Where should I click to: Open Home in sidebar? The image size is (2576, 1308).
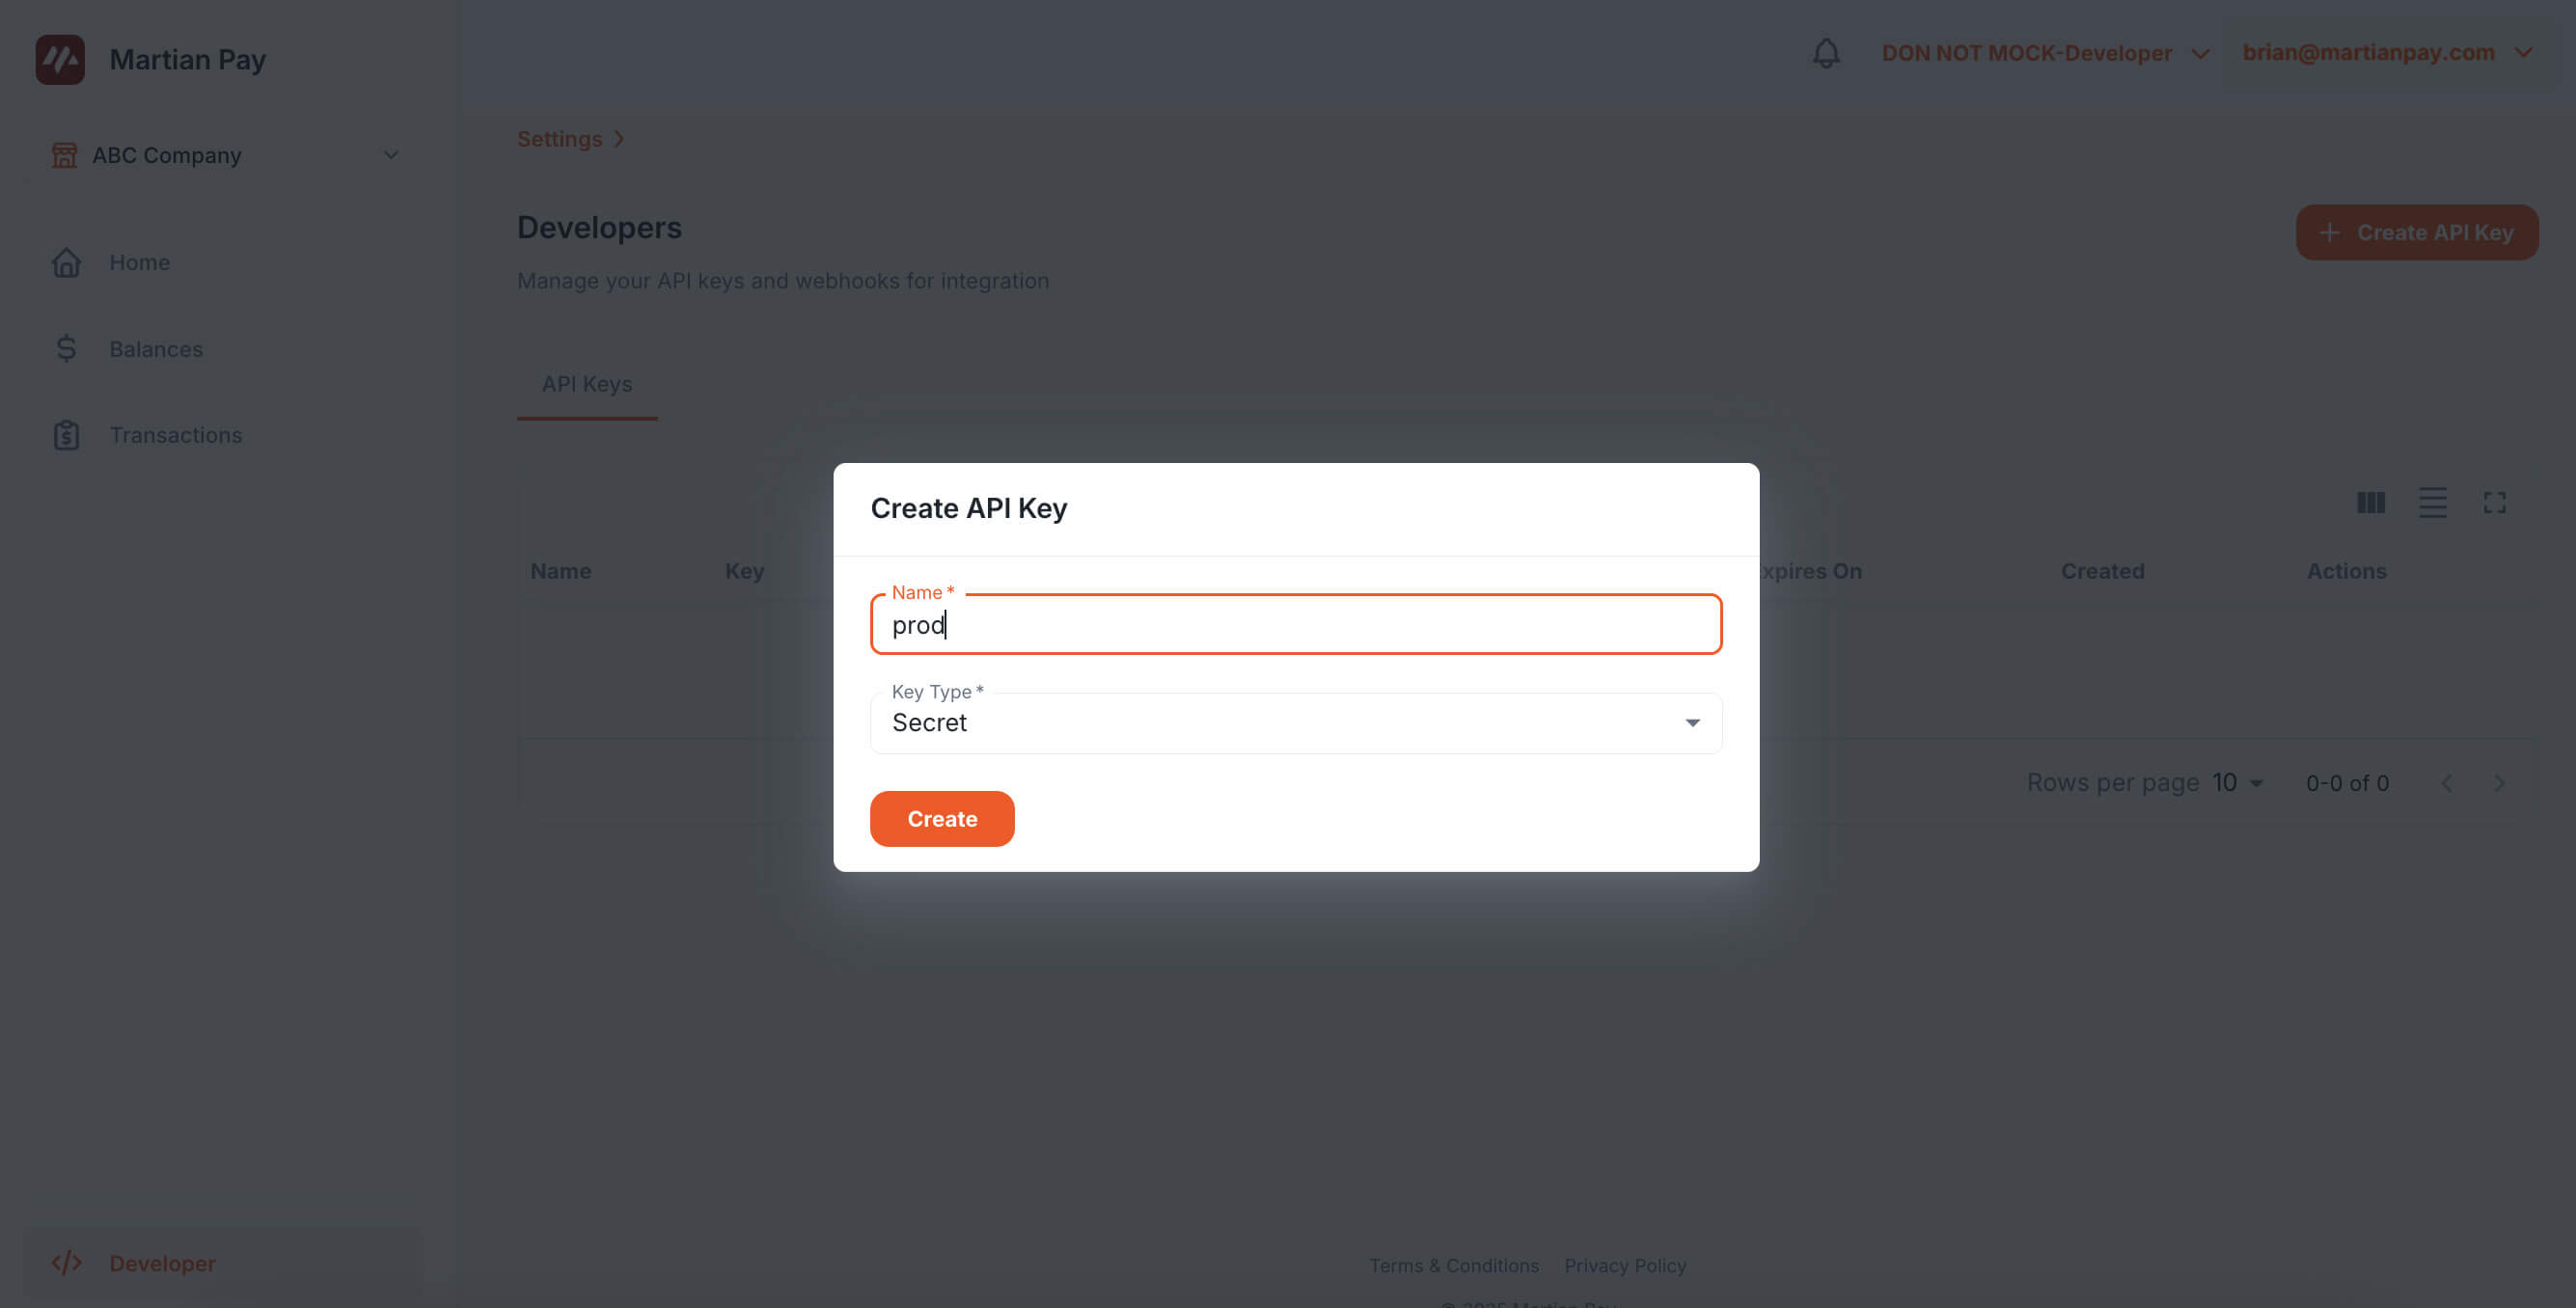point(139,262)
